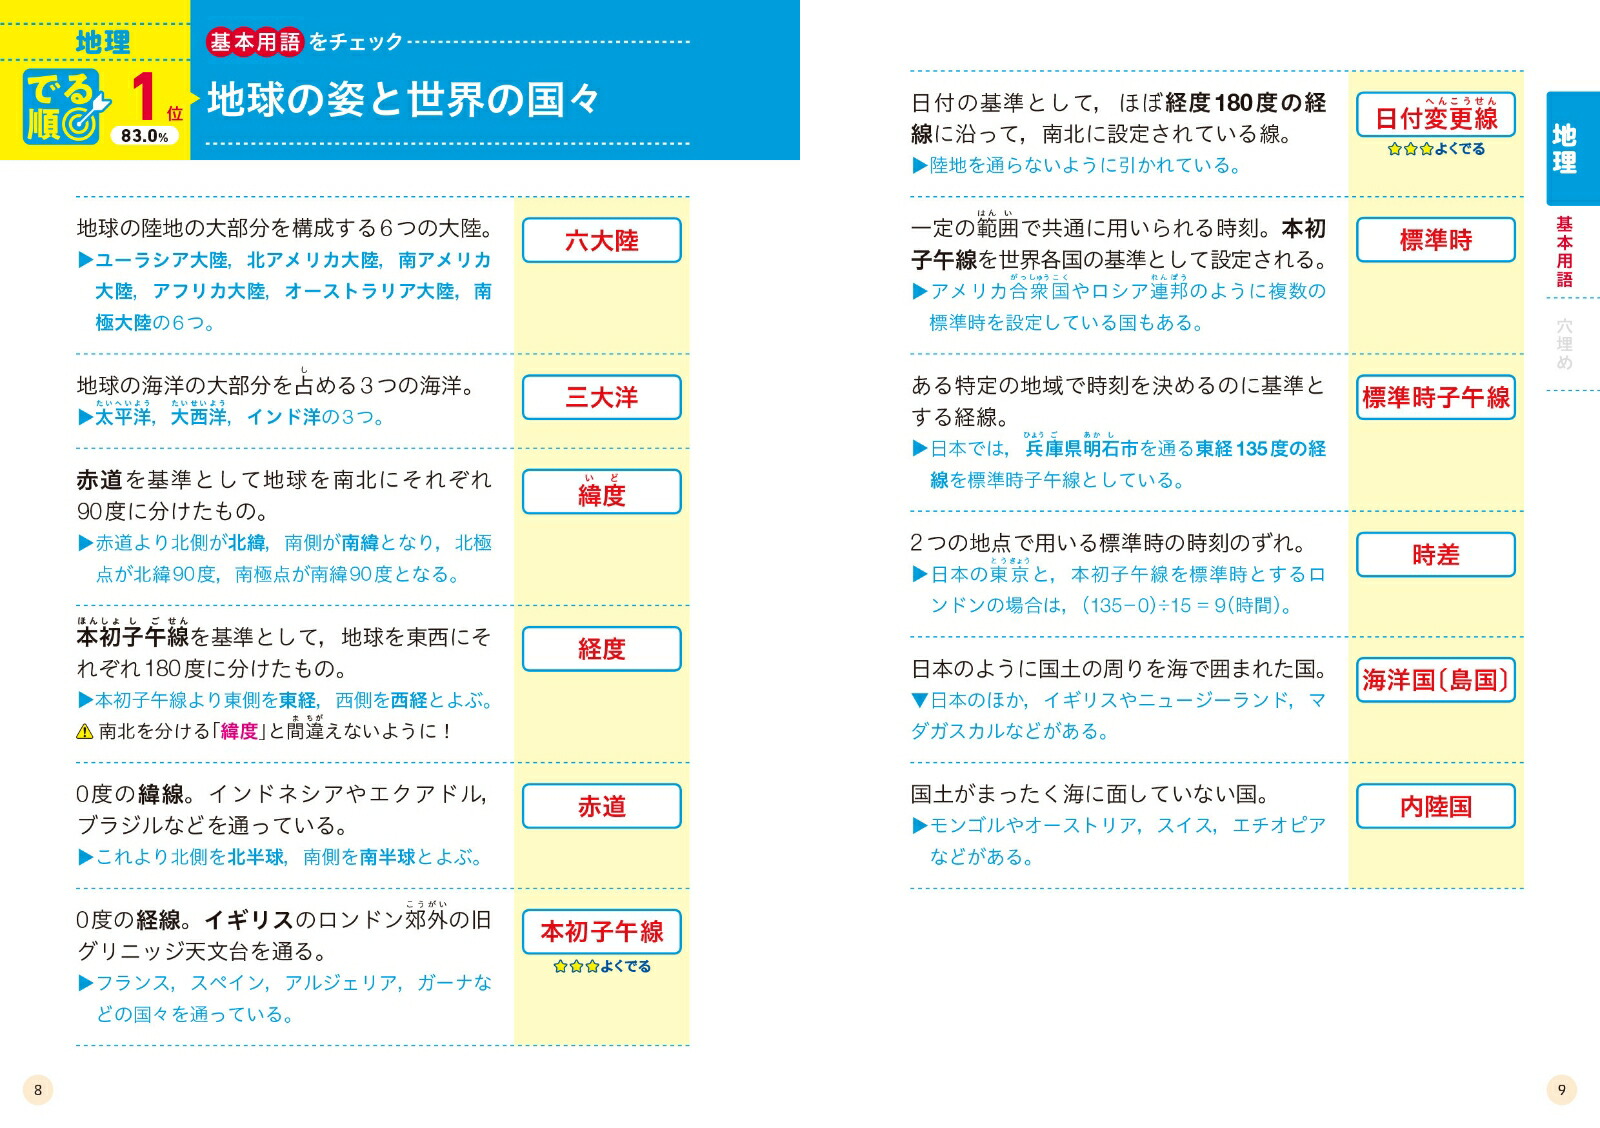Click the 標準時 answer box

(x=1436, y=241)
